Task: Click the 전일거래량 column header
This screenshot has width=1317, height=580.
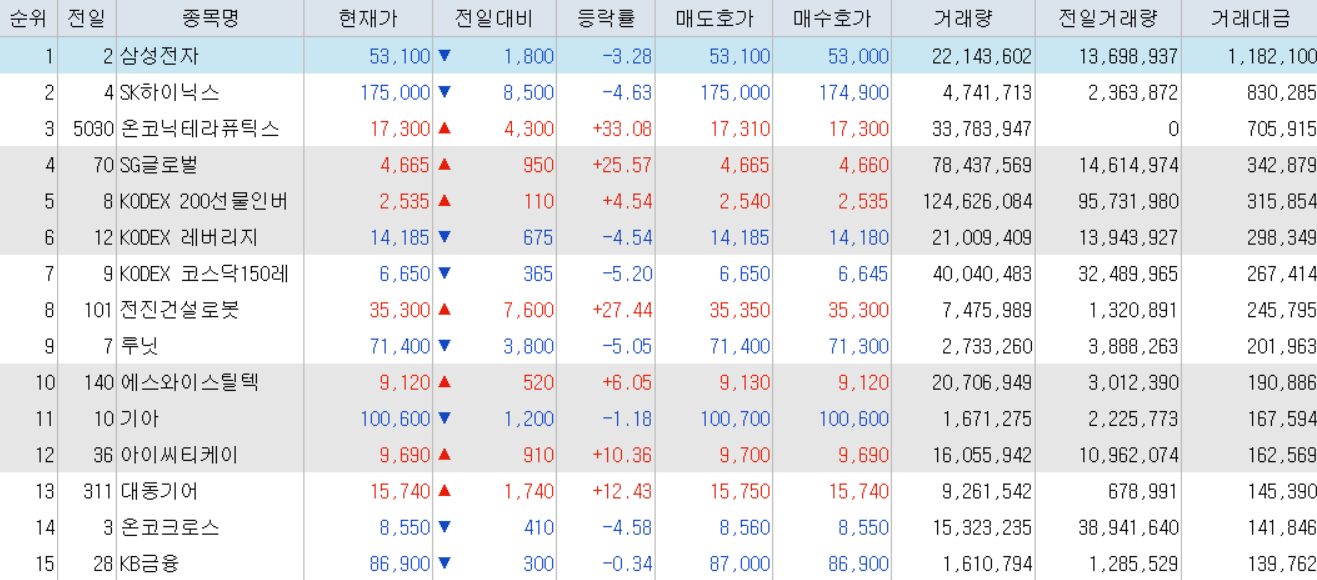Action: point(1108,18)
